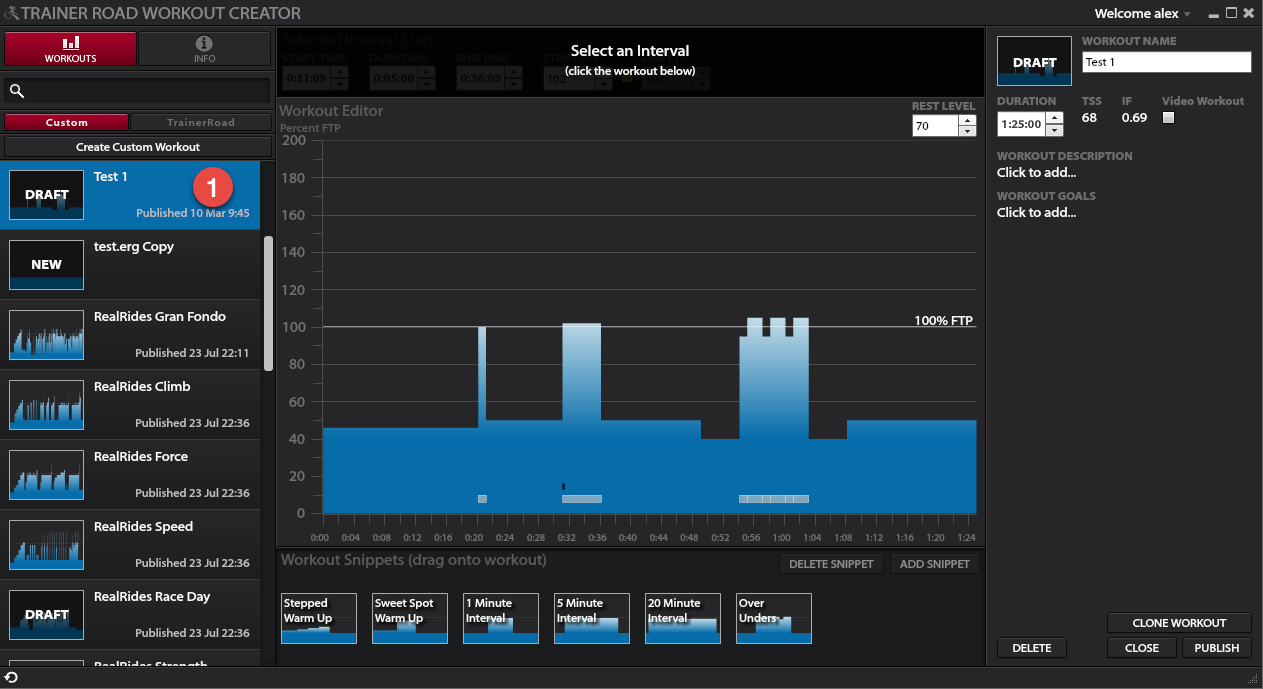Open the RealRides Speed workout

130,545
